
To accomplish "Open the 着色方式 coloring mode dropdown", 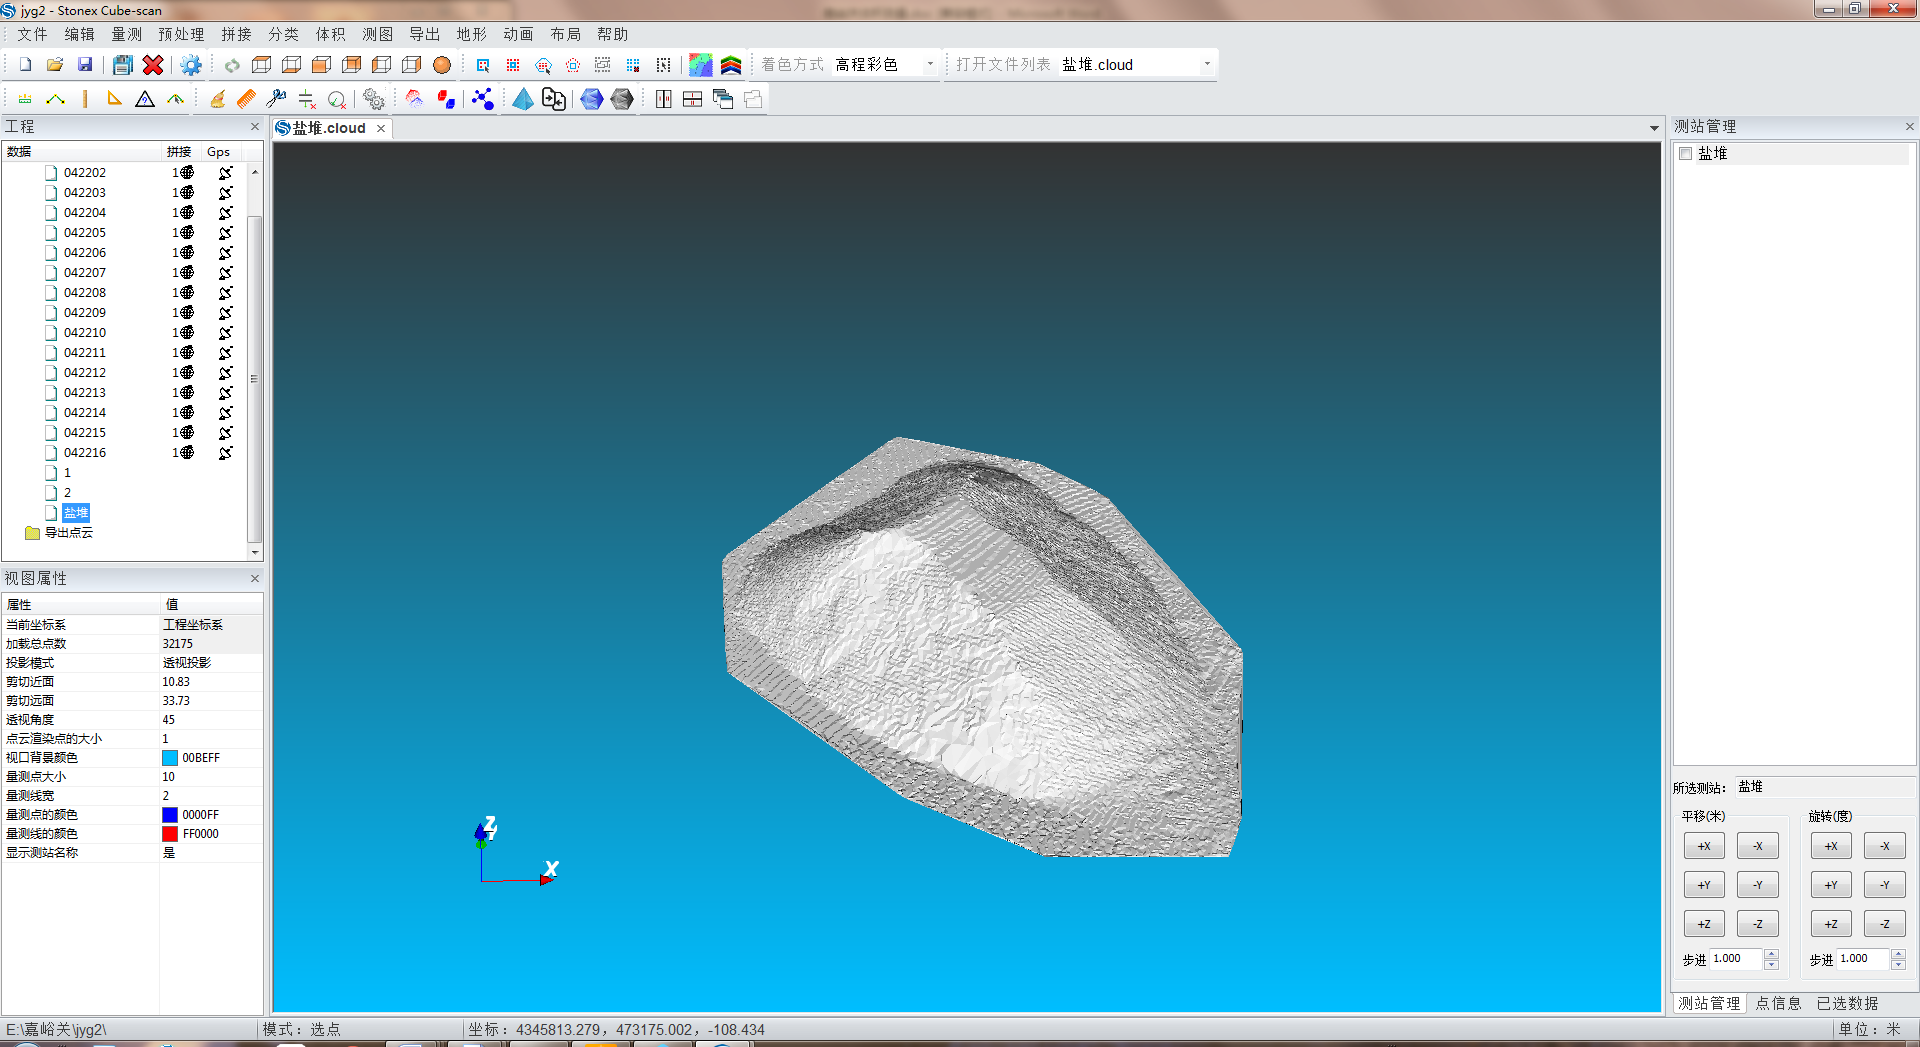I will [x=930, y=65].
